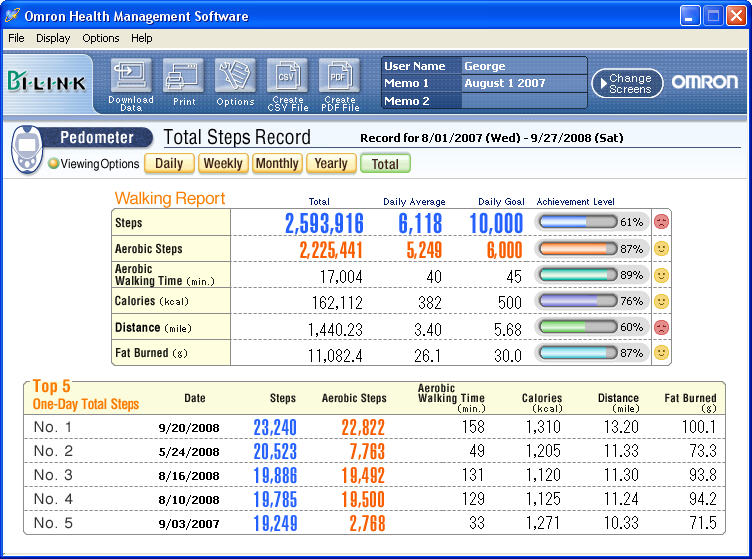This screenshot has height=559, width=752.
Task: Click the sad face icon for Steps
Action: coord(661,222)
